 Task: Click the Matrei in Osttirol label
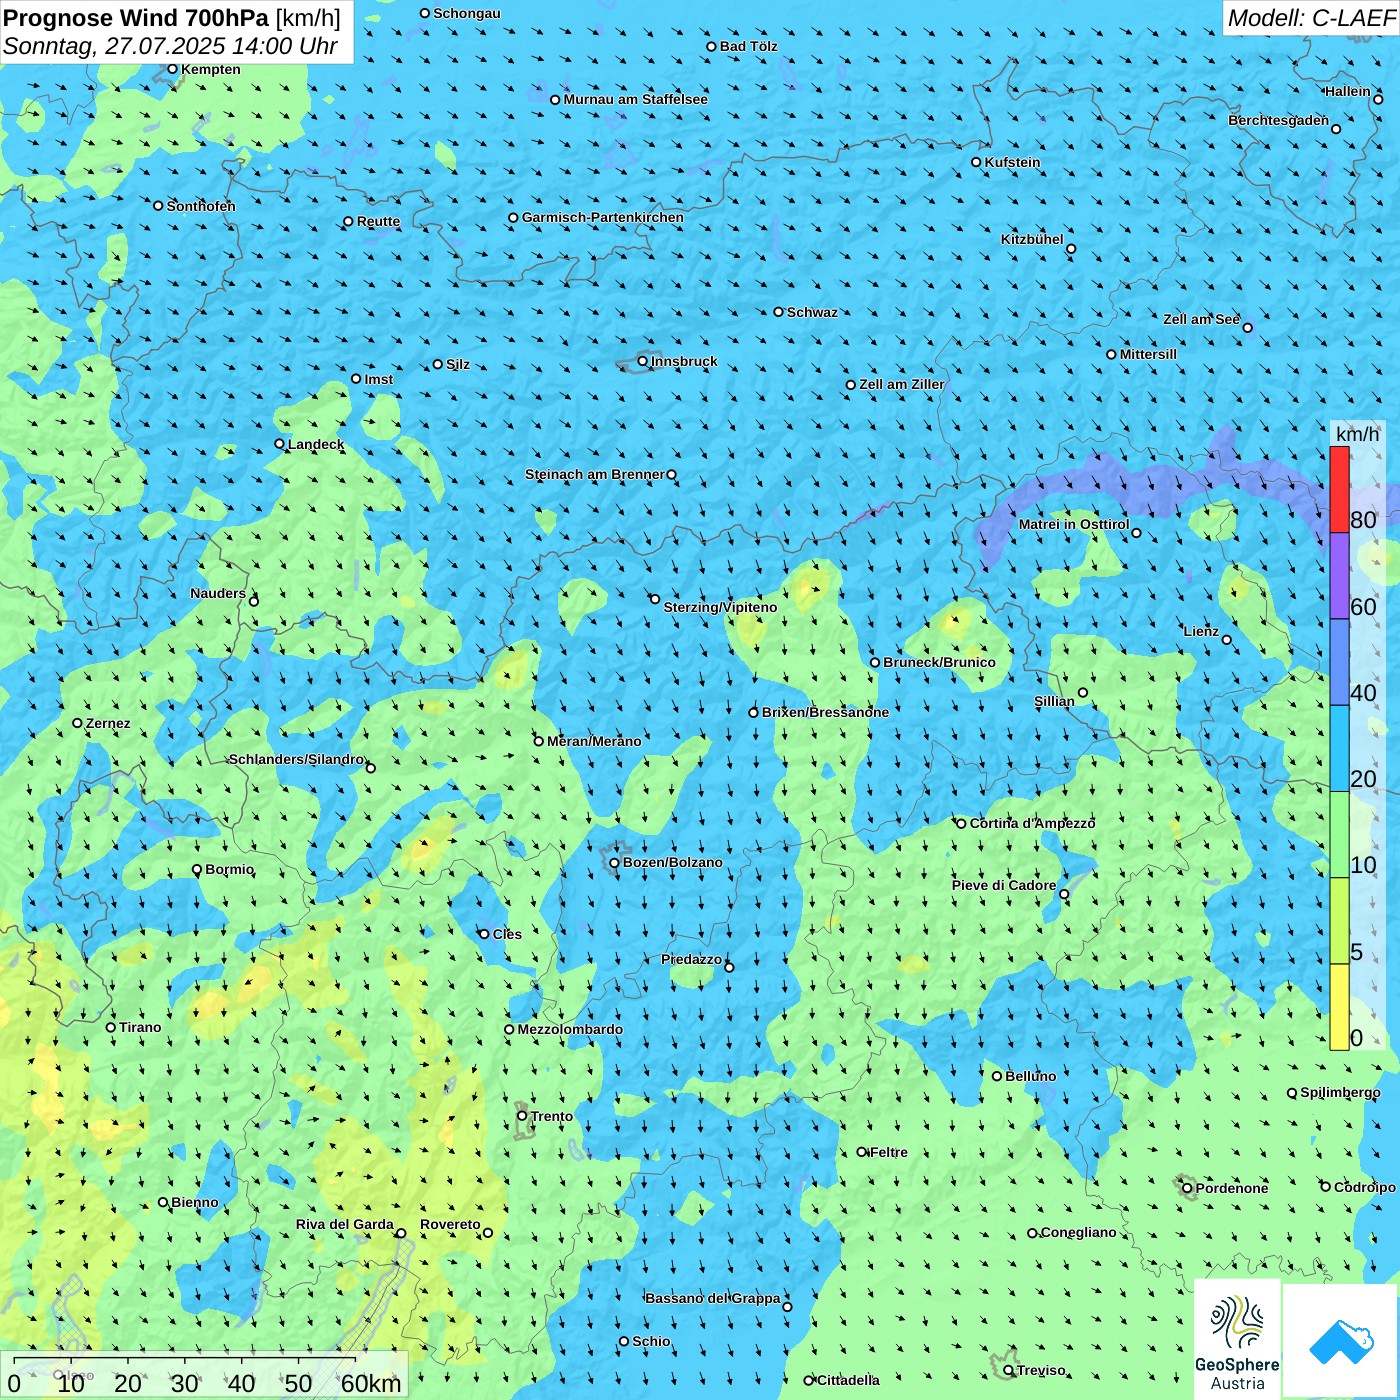(1074, 524)
